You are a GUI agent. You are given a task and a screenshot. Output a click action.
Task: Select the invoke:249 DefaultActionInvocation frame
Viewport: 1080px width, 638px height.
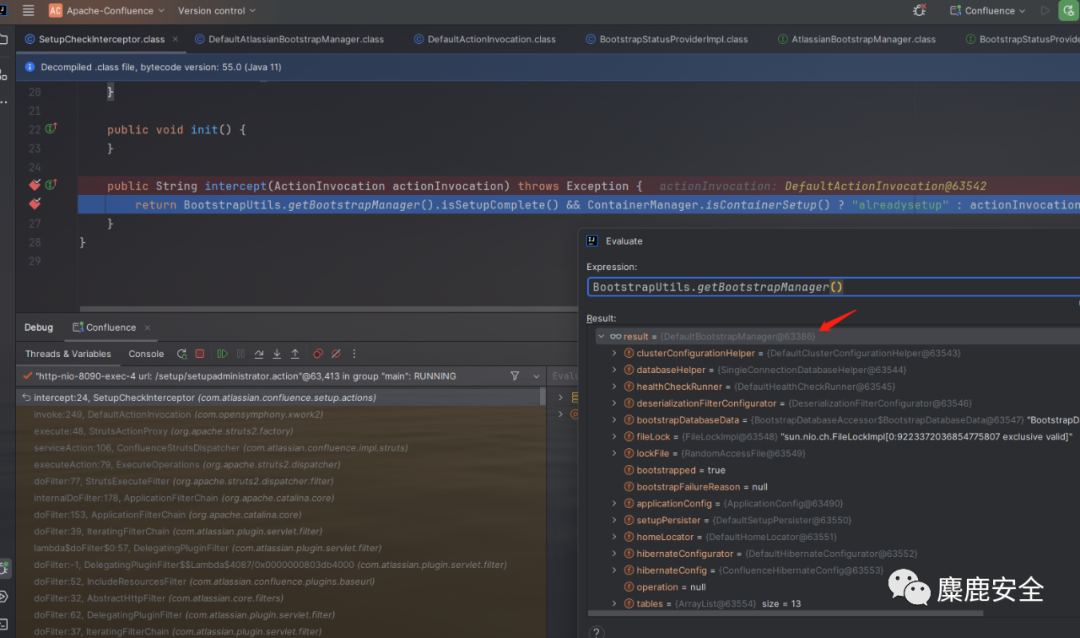coord(280,414)
